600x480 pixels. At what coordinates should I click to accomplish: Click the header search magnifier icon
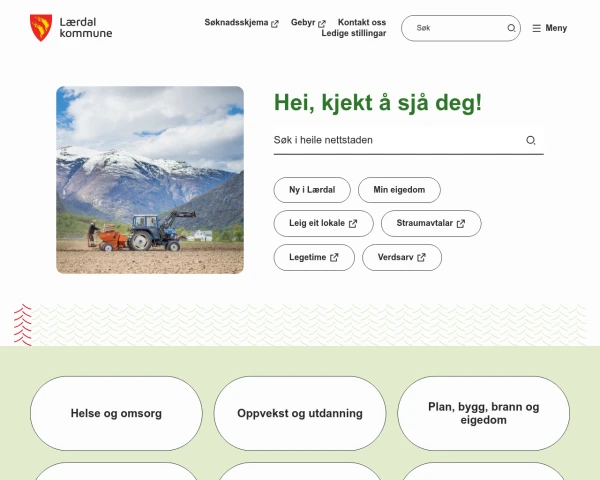511,28
